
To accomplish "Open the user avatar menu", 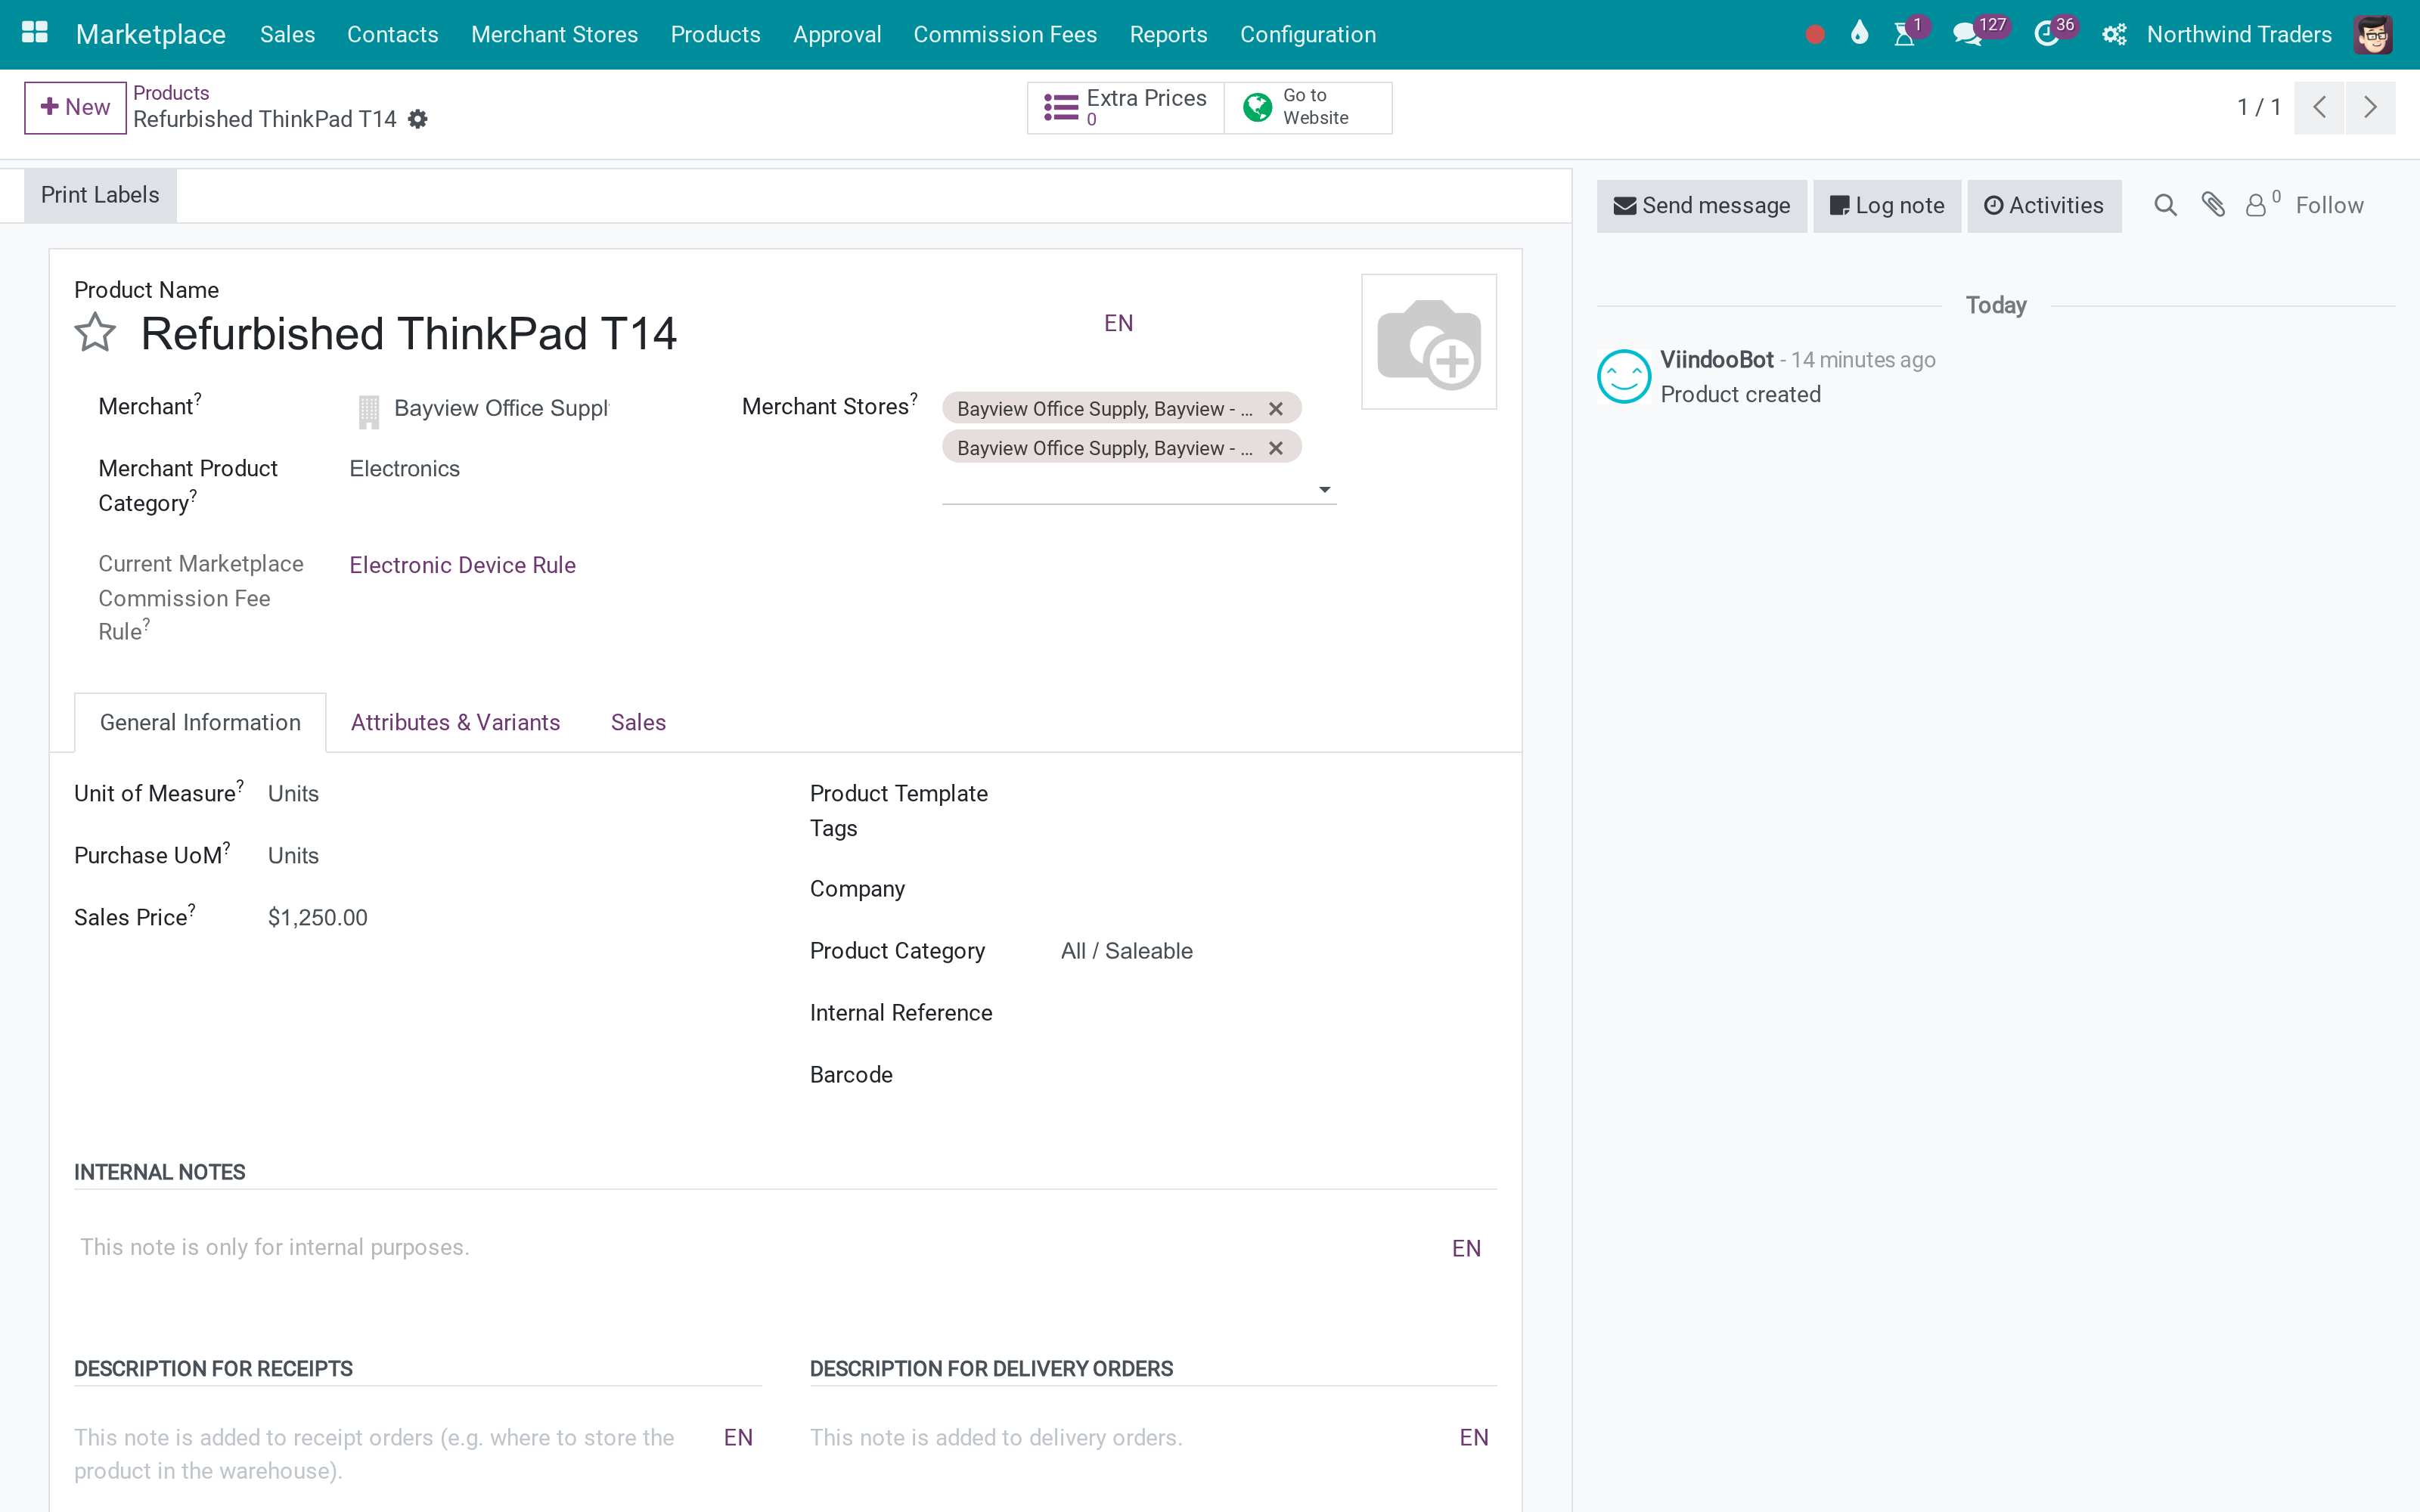I will 2373,35.
